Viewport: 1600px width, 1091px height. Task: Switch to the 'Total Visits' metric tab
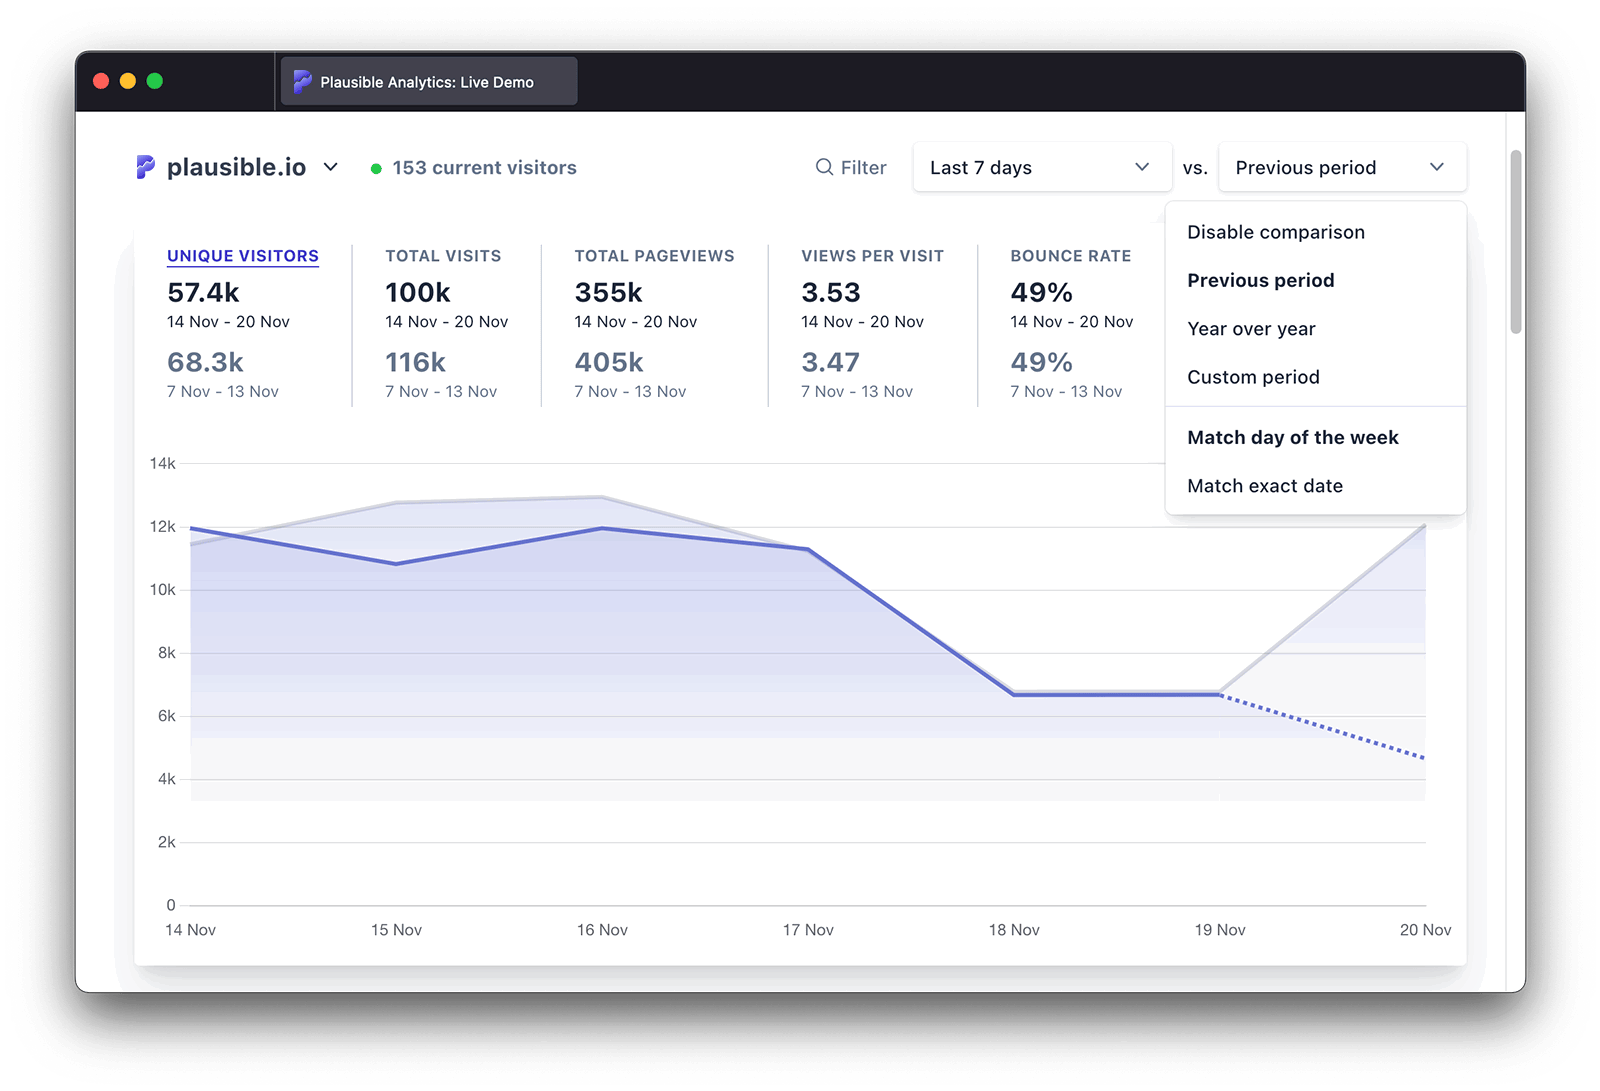pos(443,256)
